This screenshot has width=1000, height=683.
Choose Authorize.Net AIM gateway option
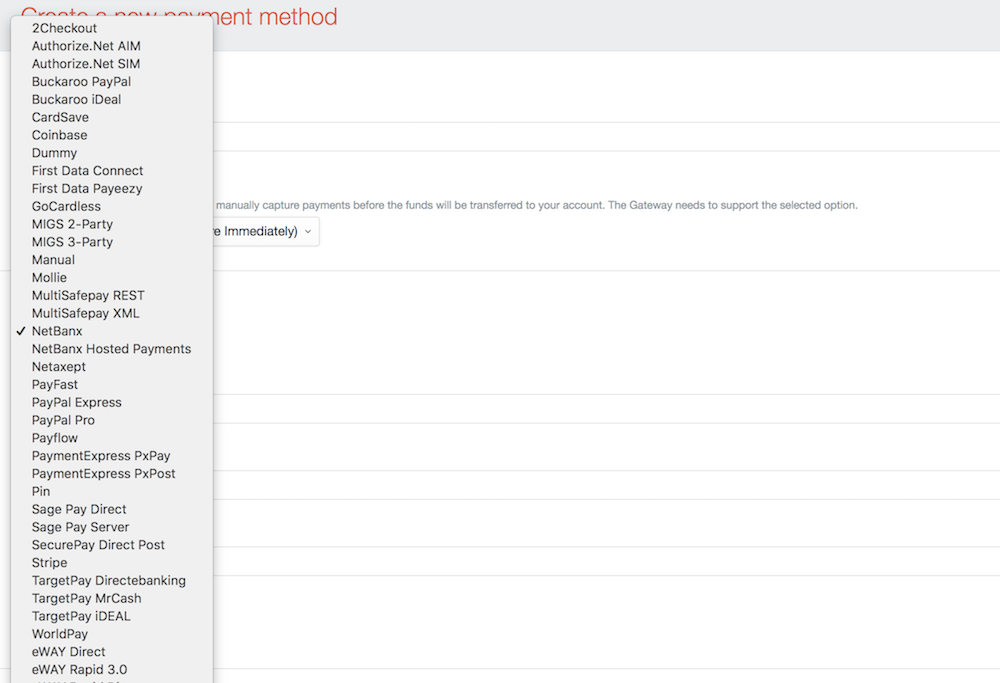(x=112, y=46)
